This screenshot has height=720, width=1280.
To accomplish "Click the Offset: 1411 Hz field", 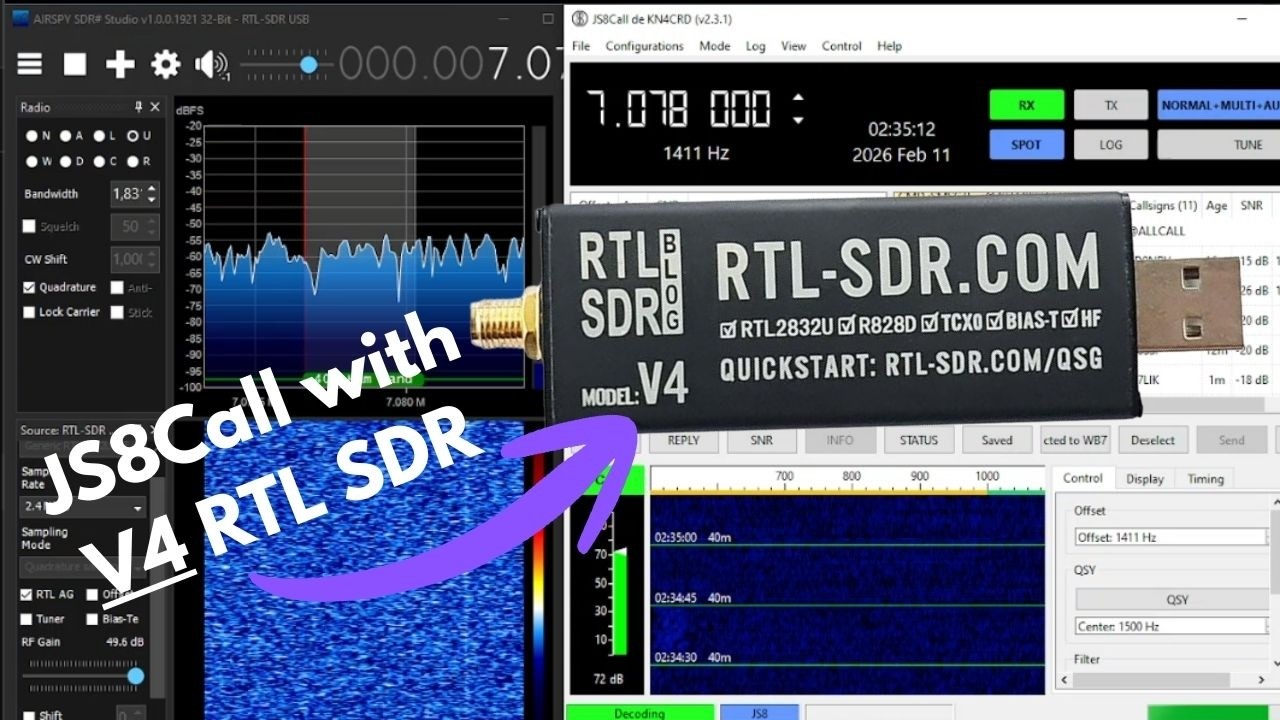I will [x=1172, y=537].
